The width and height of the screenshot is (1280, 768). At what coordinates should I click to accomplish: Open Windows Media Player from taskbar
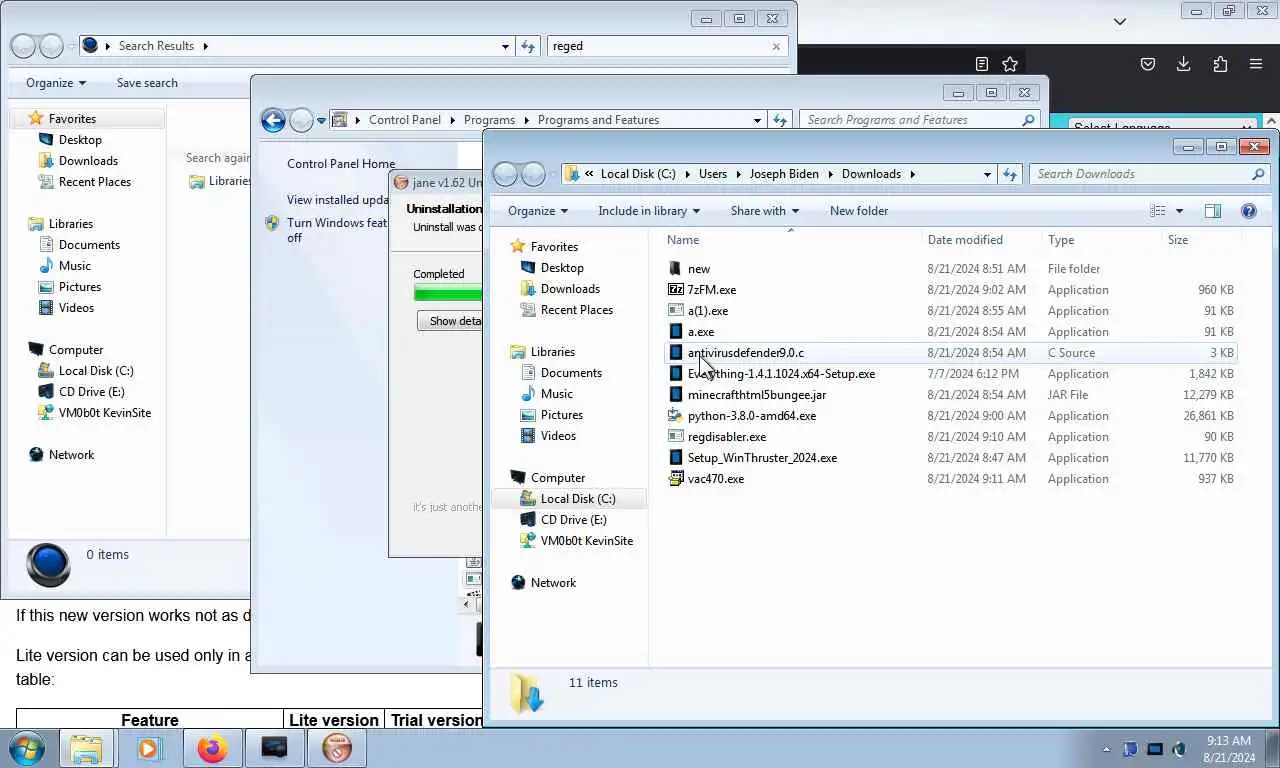point(149,748)
